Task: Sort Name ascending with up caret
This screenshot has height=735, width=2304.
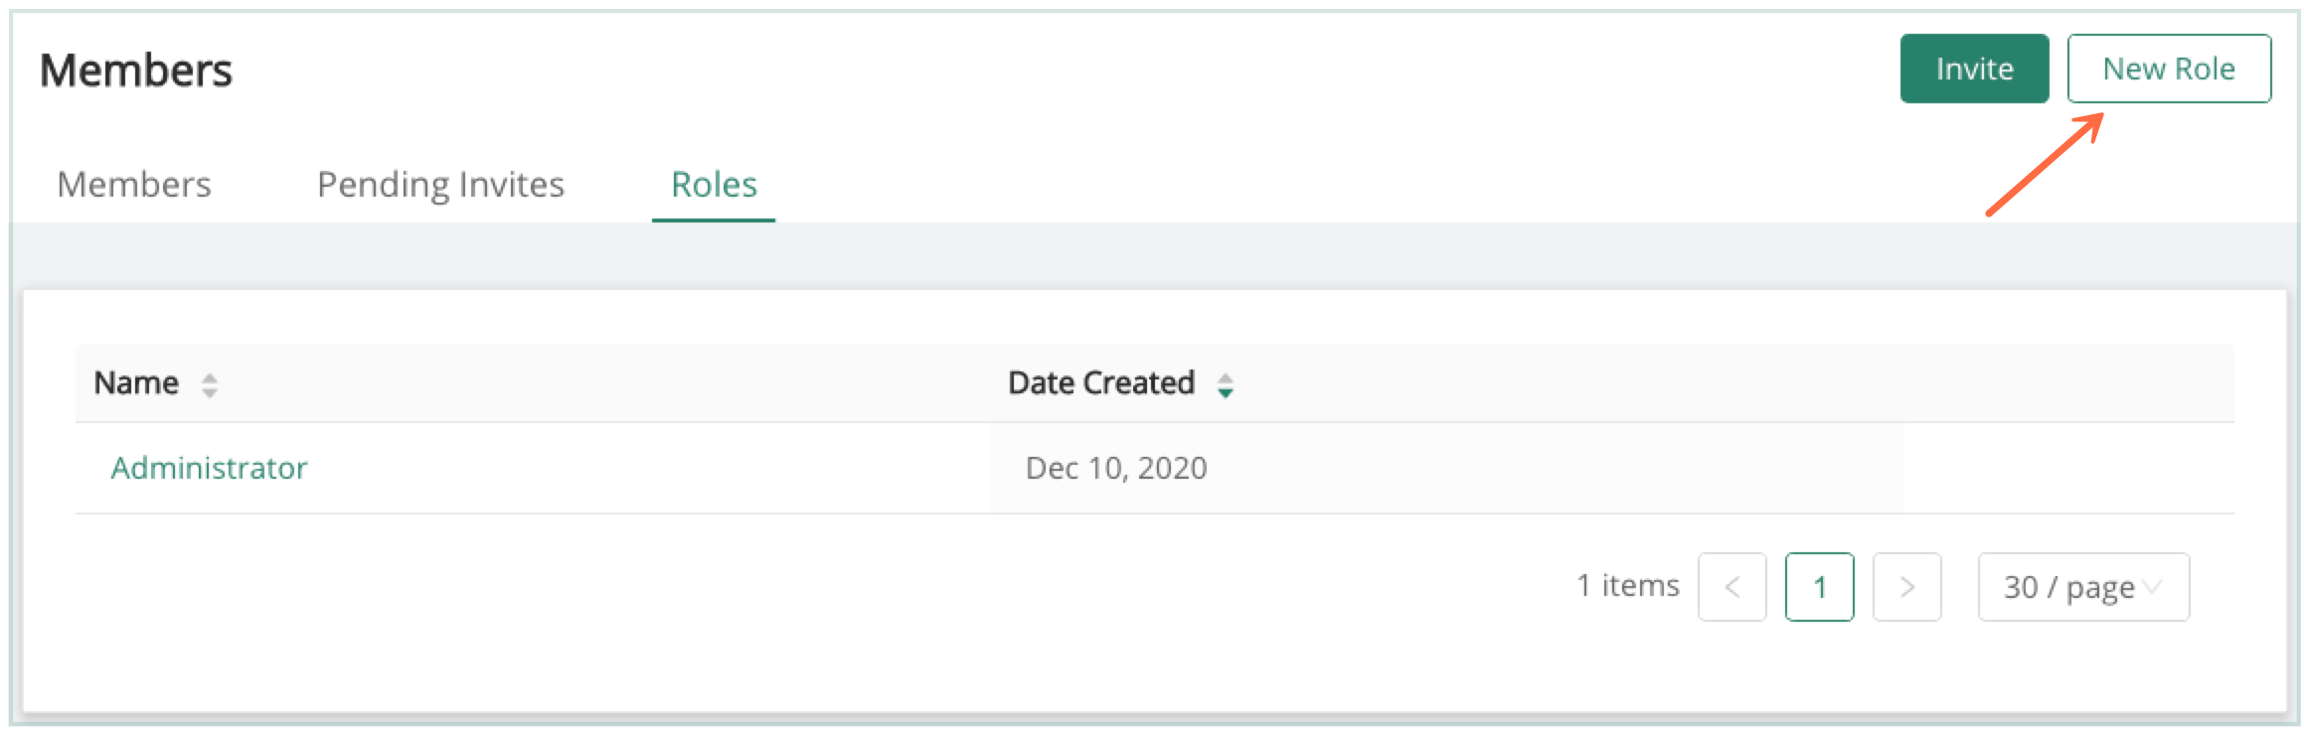Action: (209, 377)
